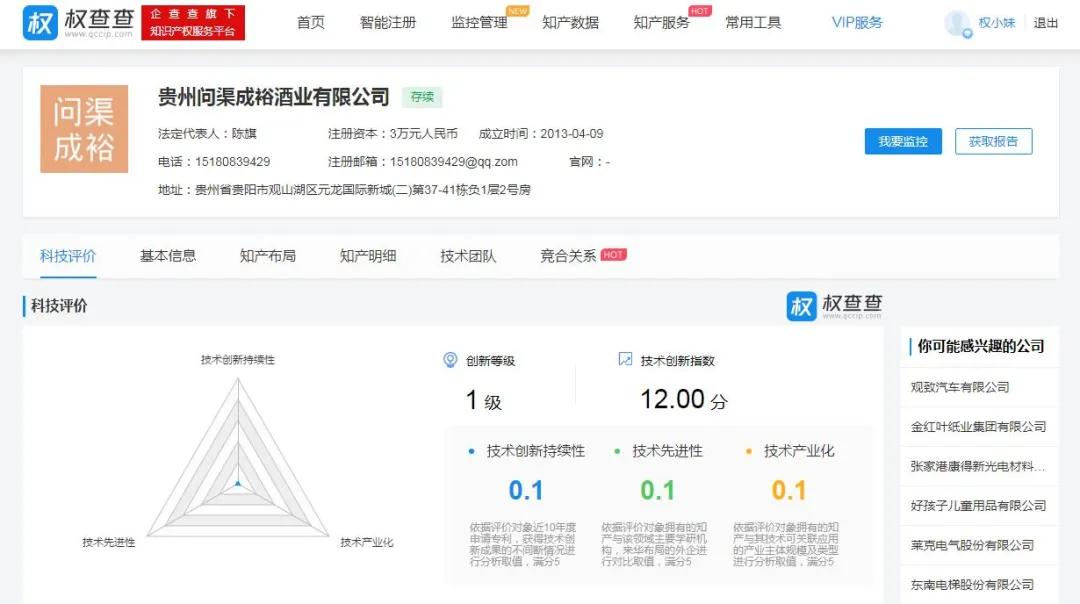Screen dimensions: 1080x604
Task: Click the 存续 status badge
Action: point(422,97)
